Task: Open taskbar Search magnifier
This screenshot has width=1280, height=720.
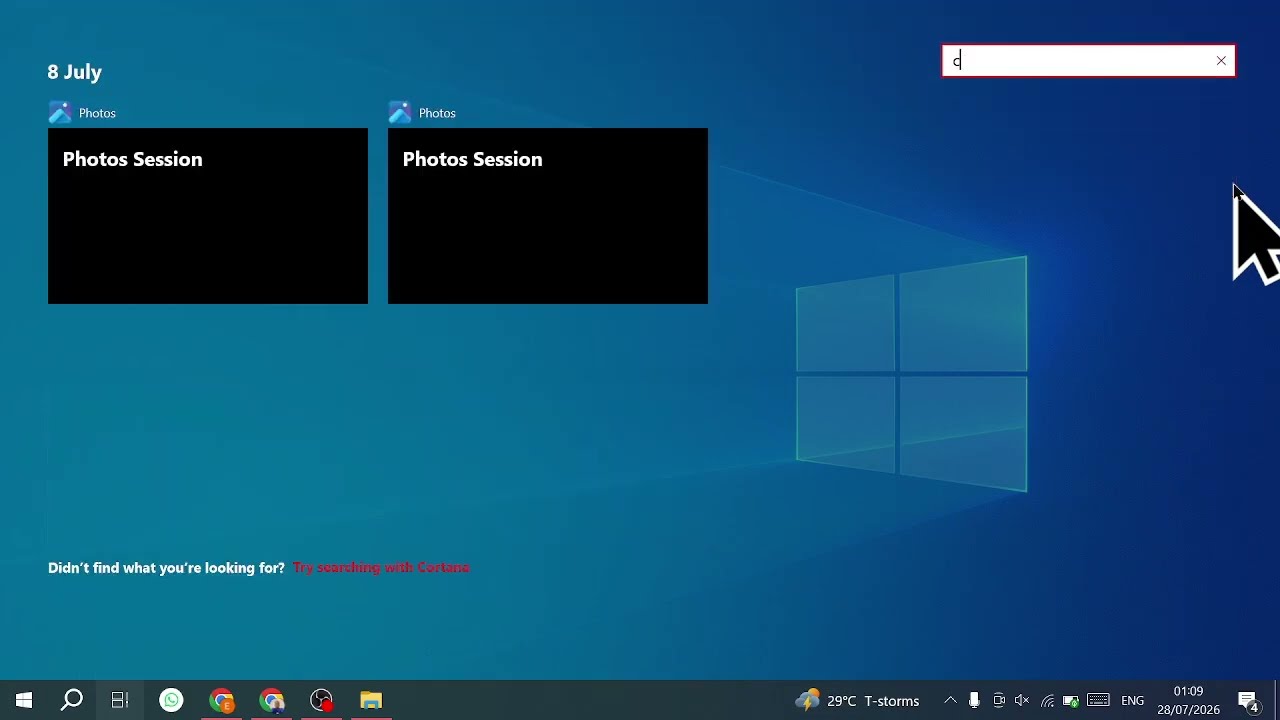Action: pos(72,700)
